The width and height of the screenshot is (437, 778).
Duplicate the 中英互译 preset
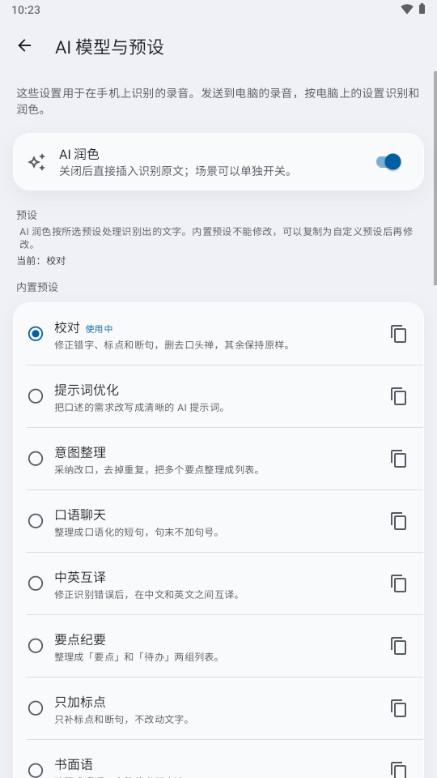(x=398, y=584)
